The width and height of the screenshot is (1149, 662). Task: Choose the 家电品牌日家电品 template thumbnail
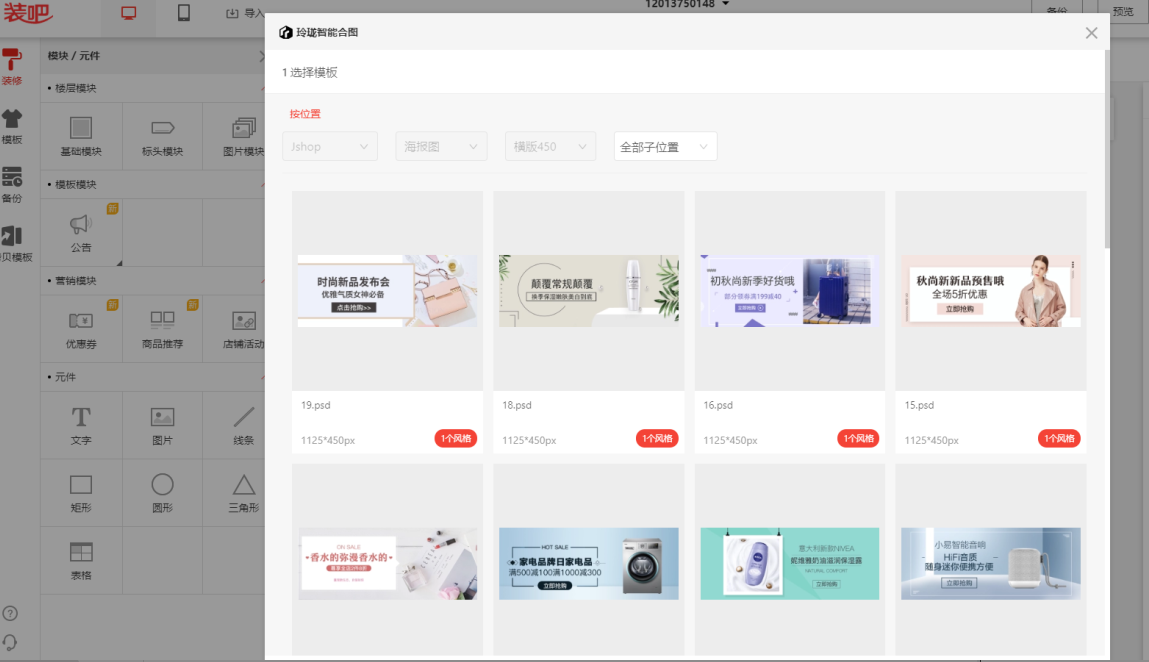point(589,564)
